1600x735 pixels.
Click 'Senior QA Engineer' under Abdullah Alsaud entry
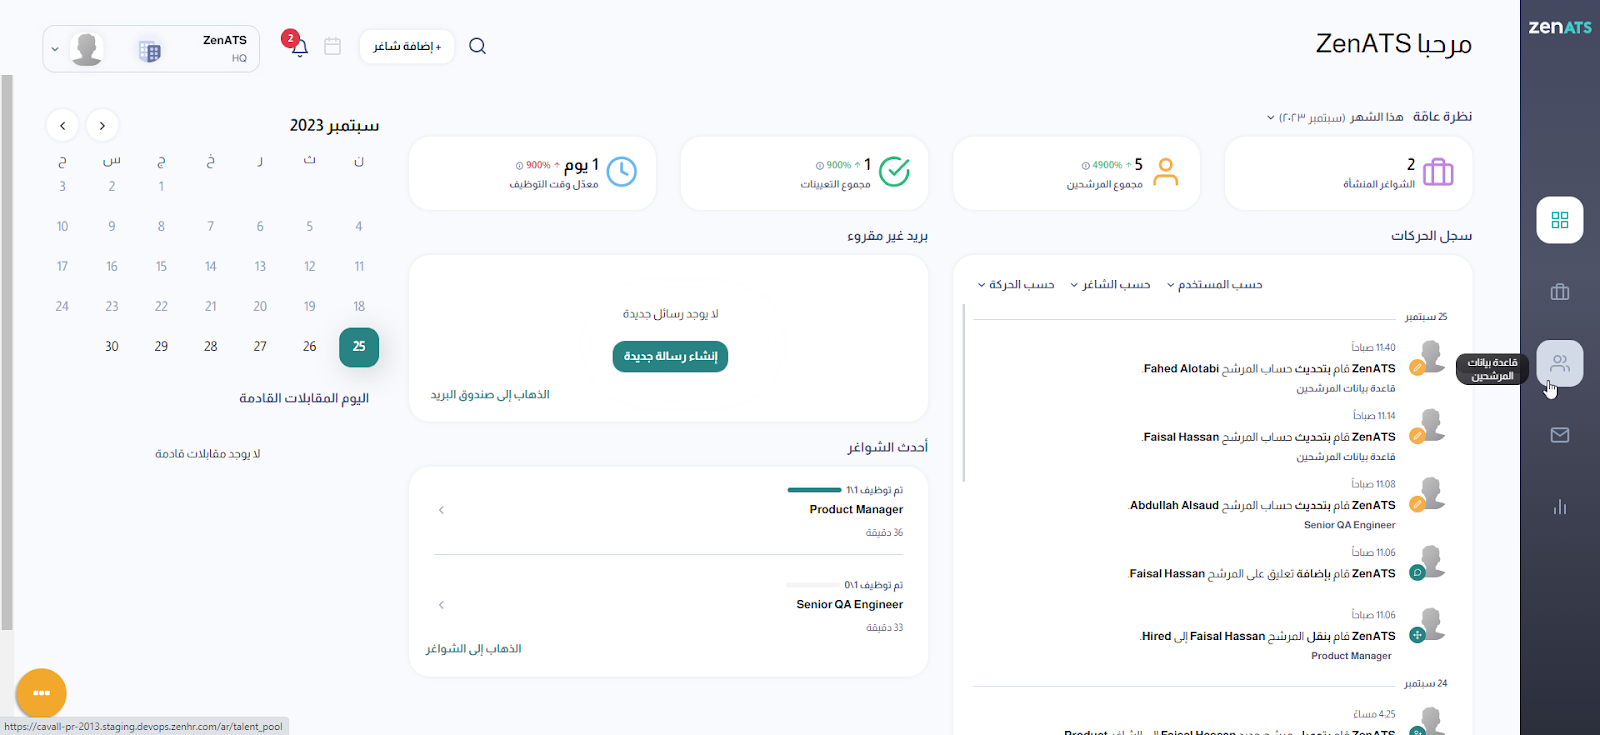1350,525
